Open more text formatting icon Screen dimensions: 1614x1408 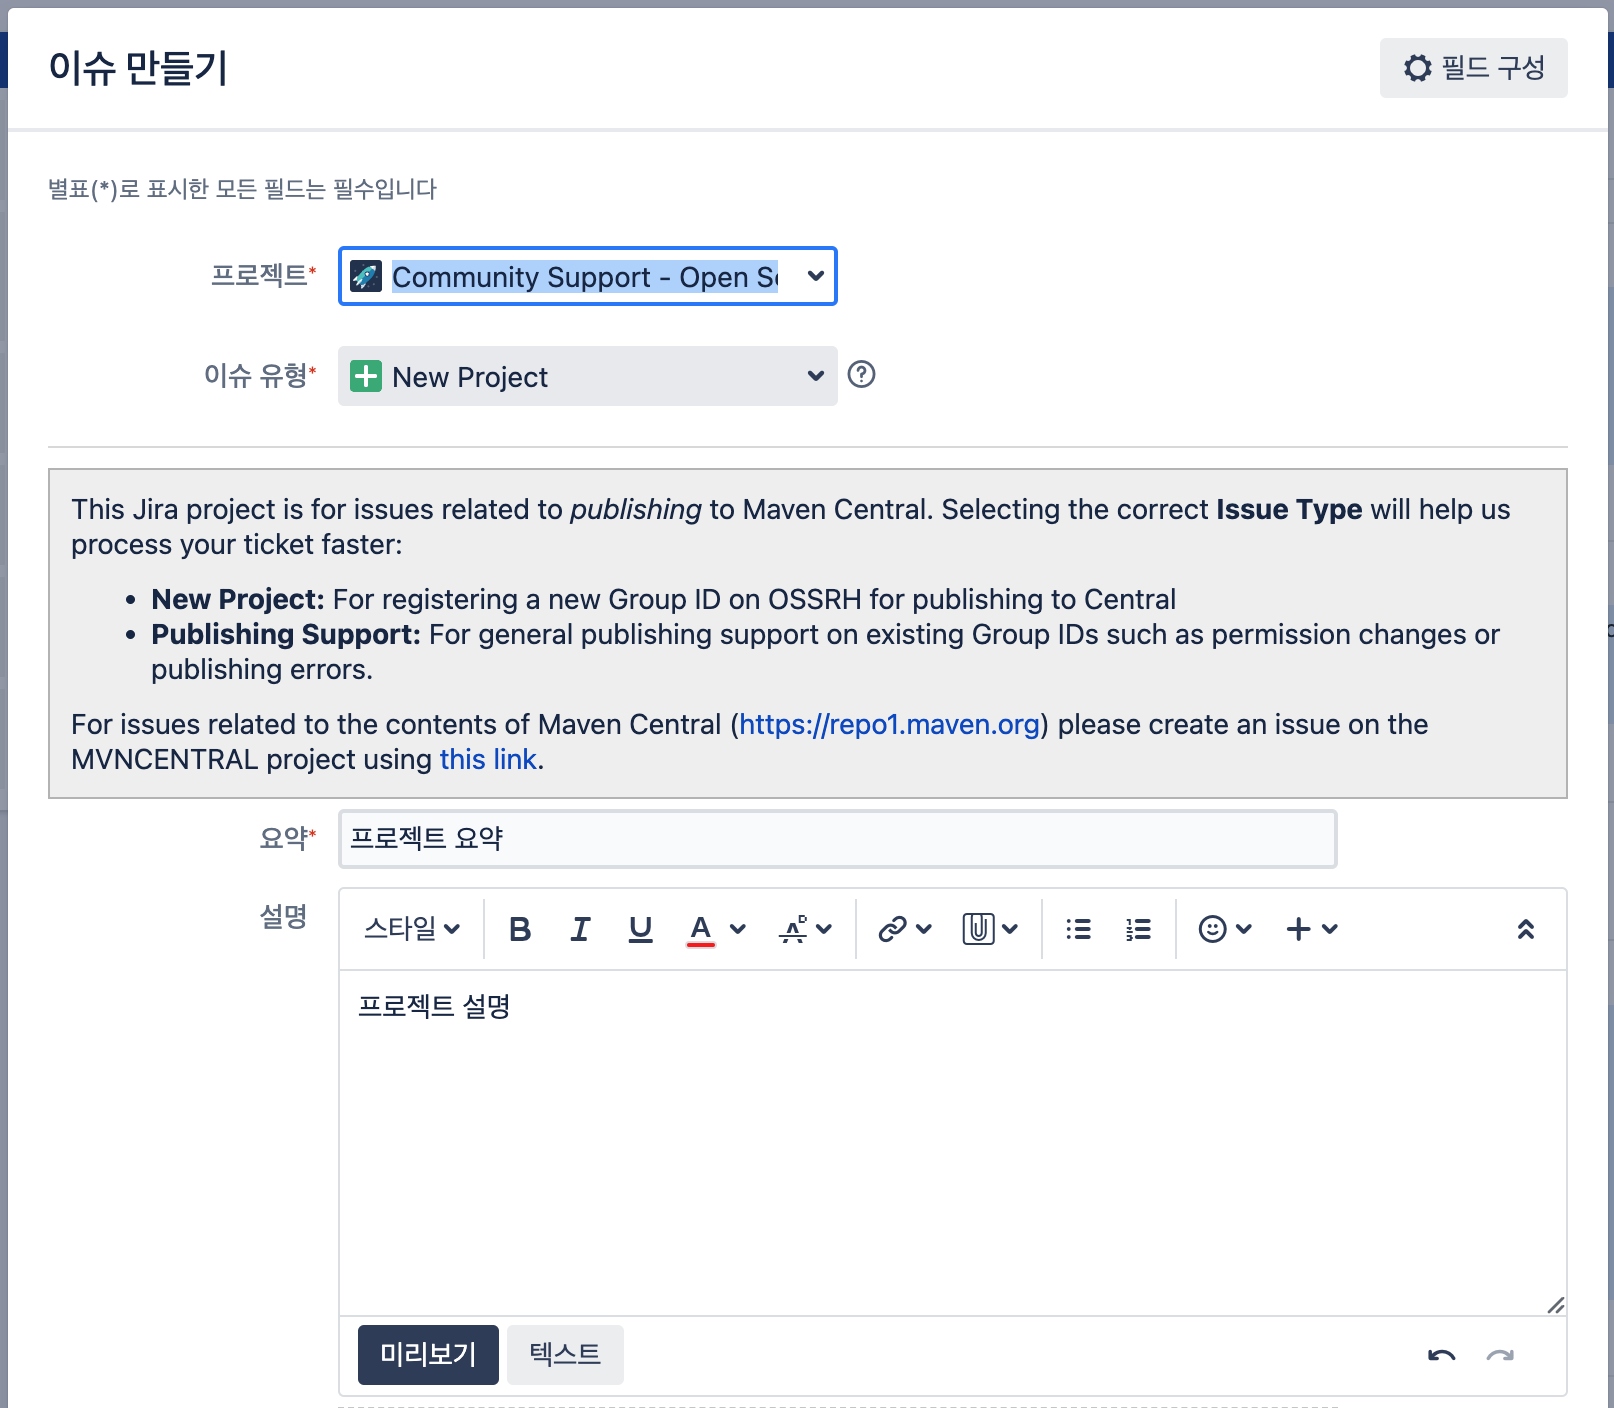(x=794, y=929)
